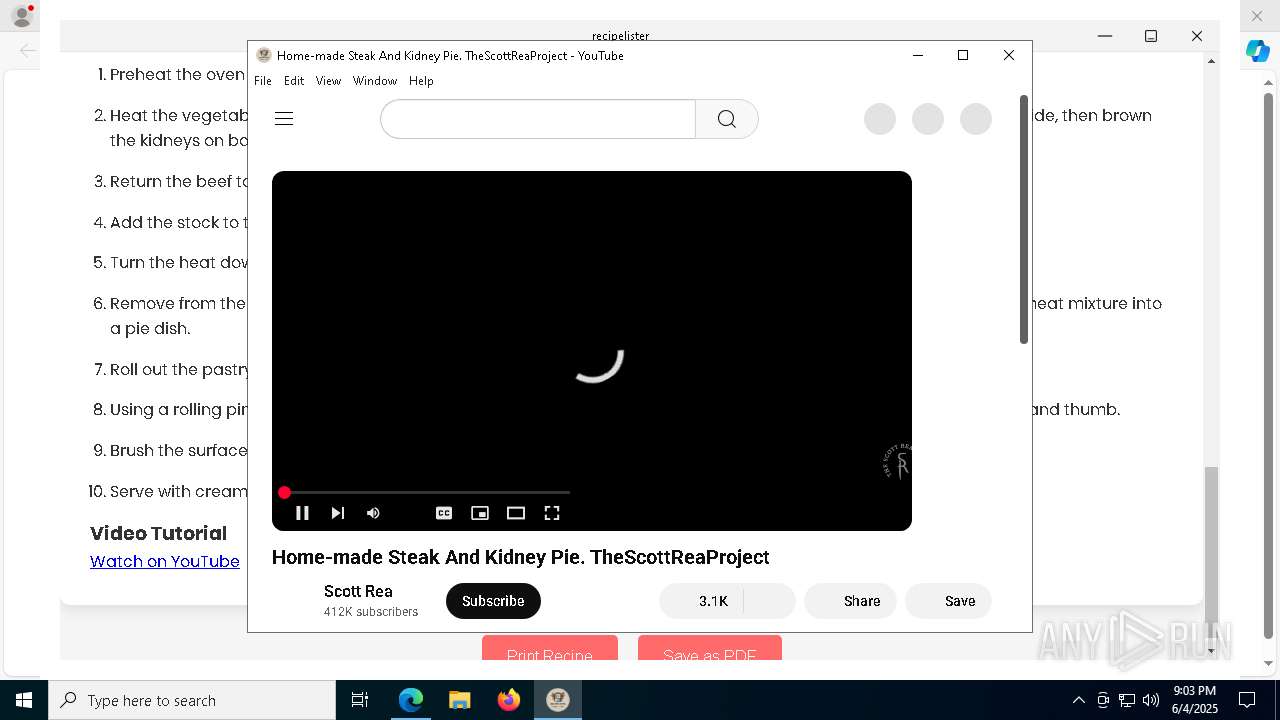Launch Firefox from taskbar
The height and width of the screenshot is (720, 1280).
[x=509, y=700]
